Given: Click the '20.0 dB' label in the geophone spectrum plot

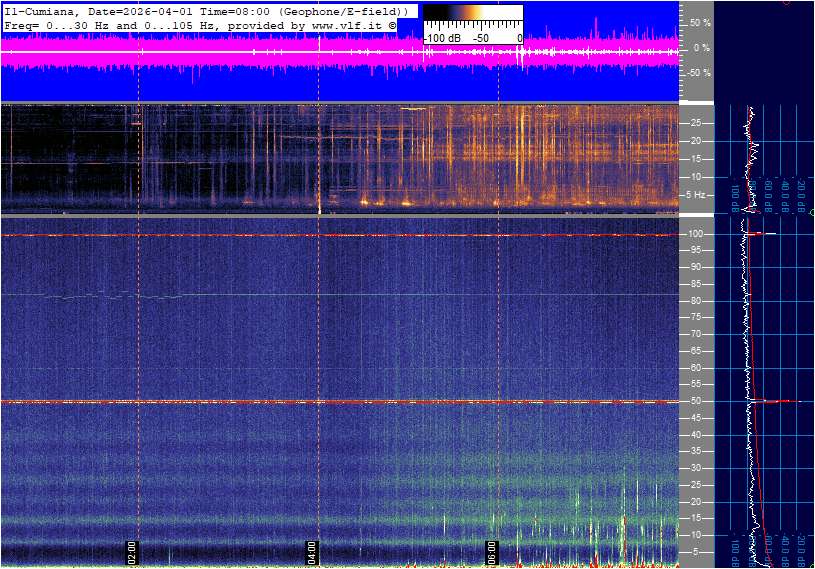Looking at the screenshot, I should pyautogui.click(x=802, y=198).
